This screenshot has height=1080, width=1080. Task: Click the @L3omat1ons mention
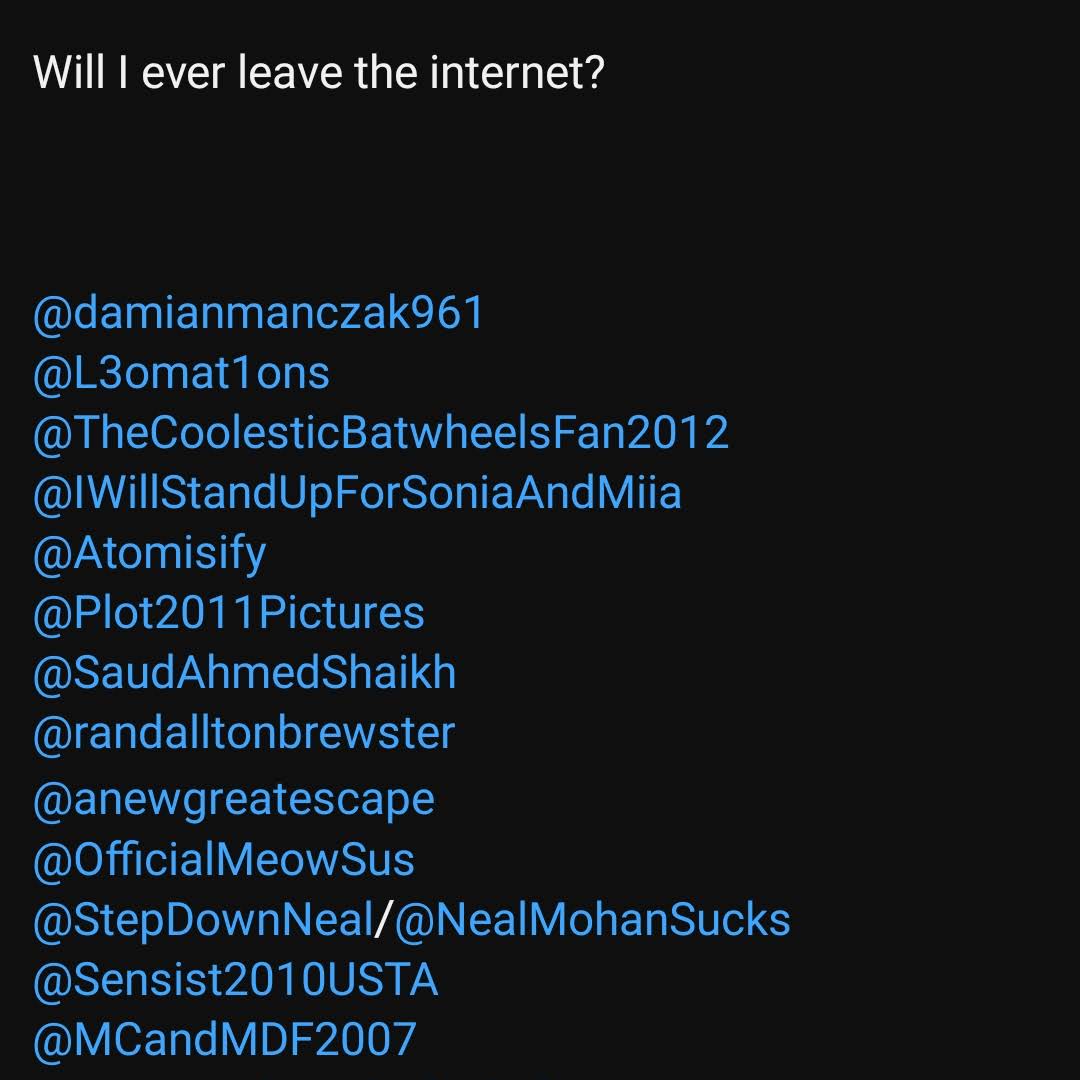[x=181, y=373]
